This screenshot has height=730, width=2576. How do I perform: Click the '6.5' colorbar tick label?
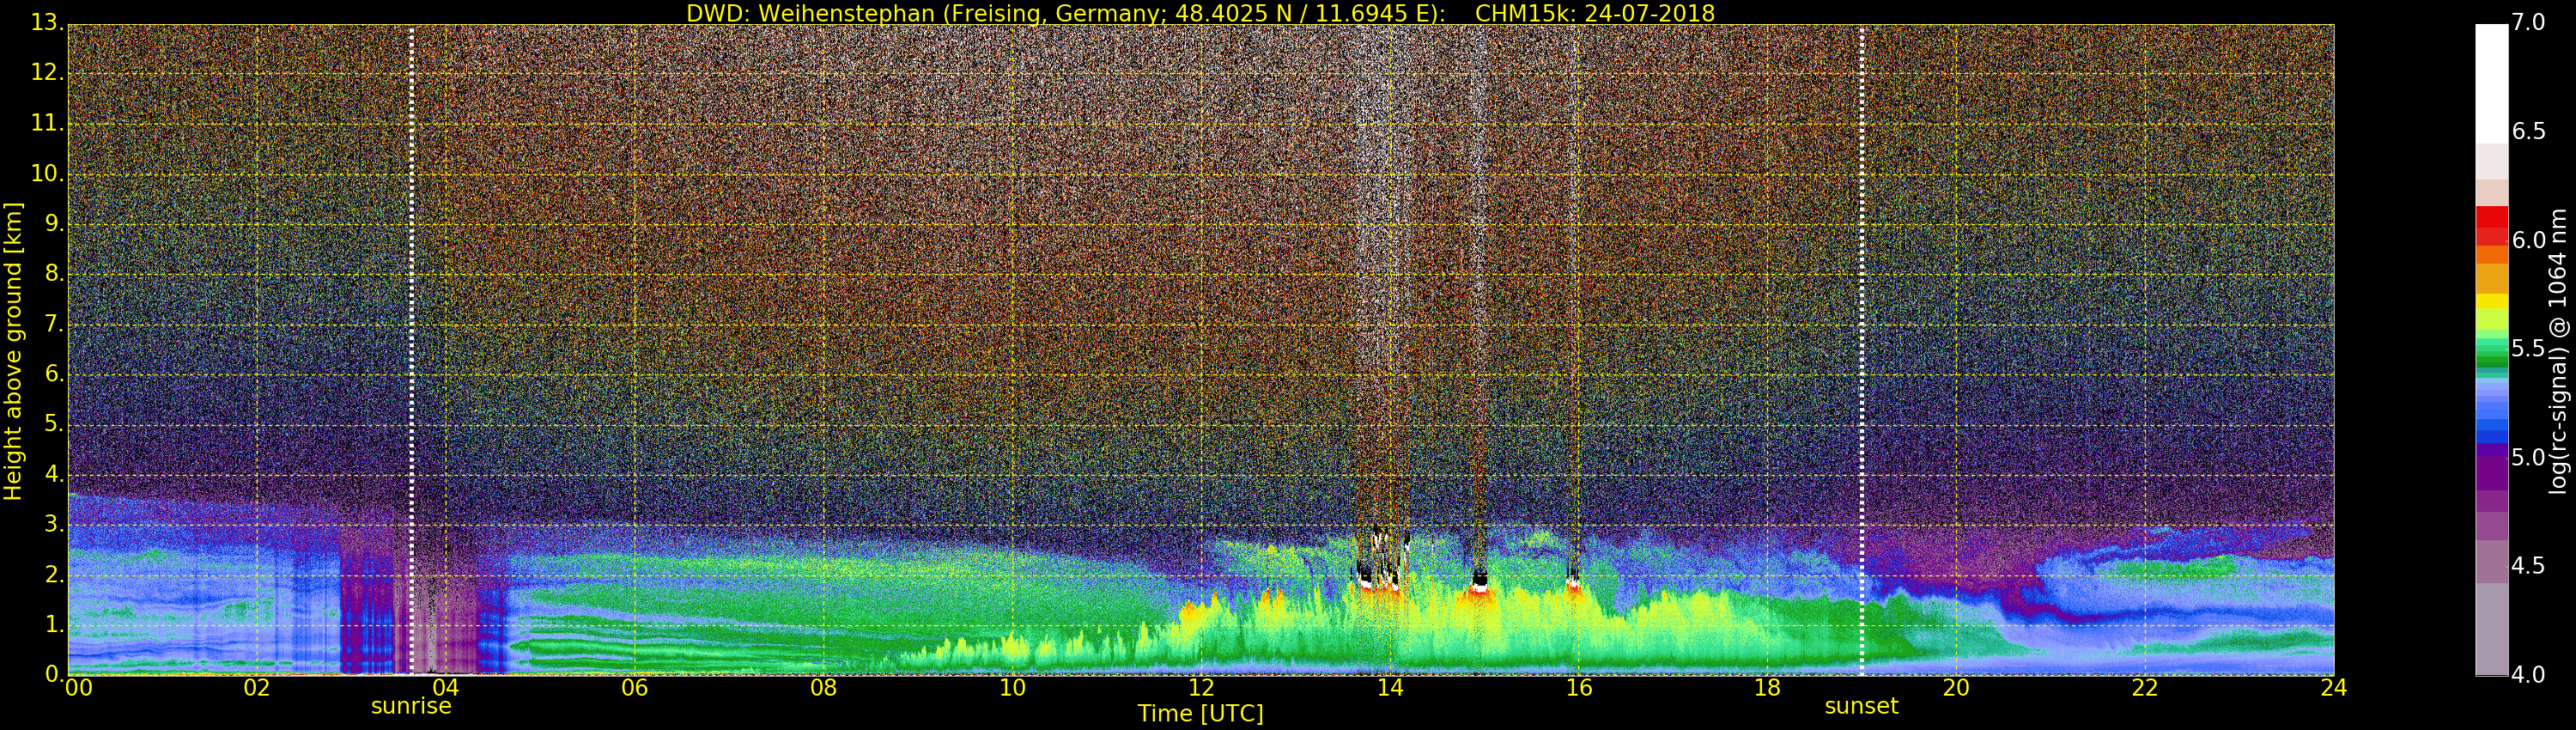(2529, 132)
